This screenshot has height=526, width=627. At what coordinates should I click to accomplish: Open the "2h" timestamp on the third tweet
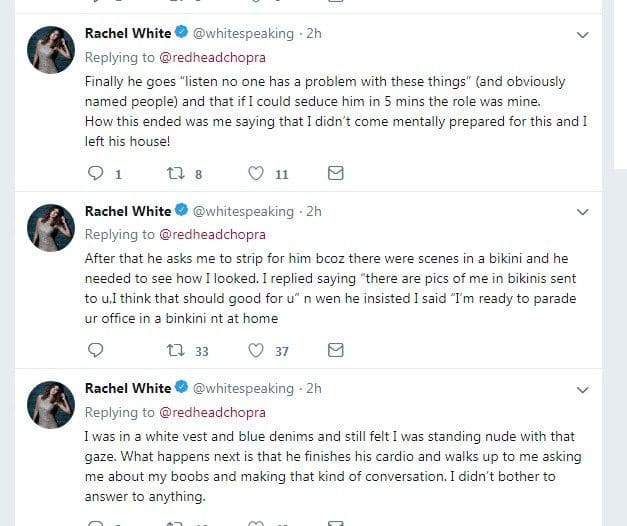(x=313, y=387)
